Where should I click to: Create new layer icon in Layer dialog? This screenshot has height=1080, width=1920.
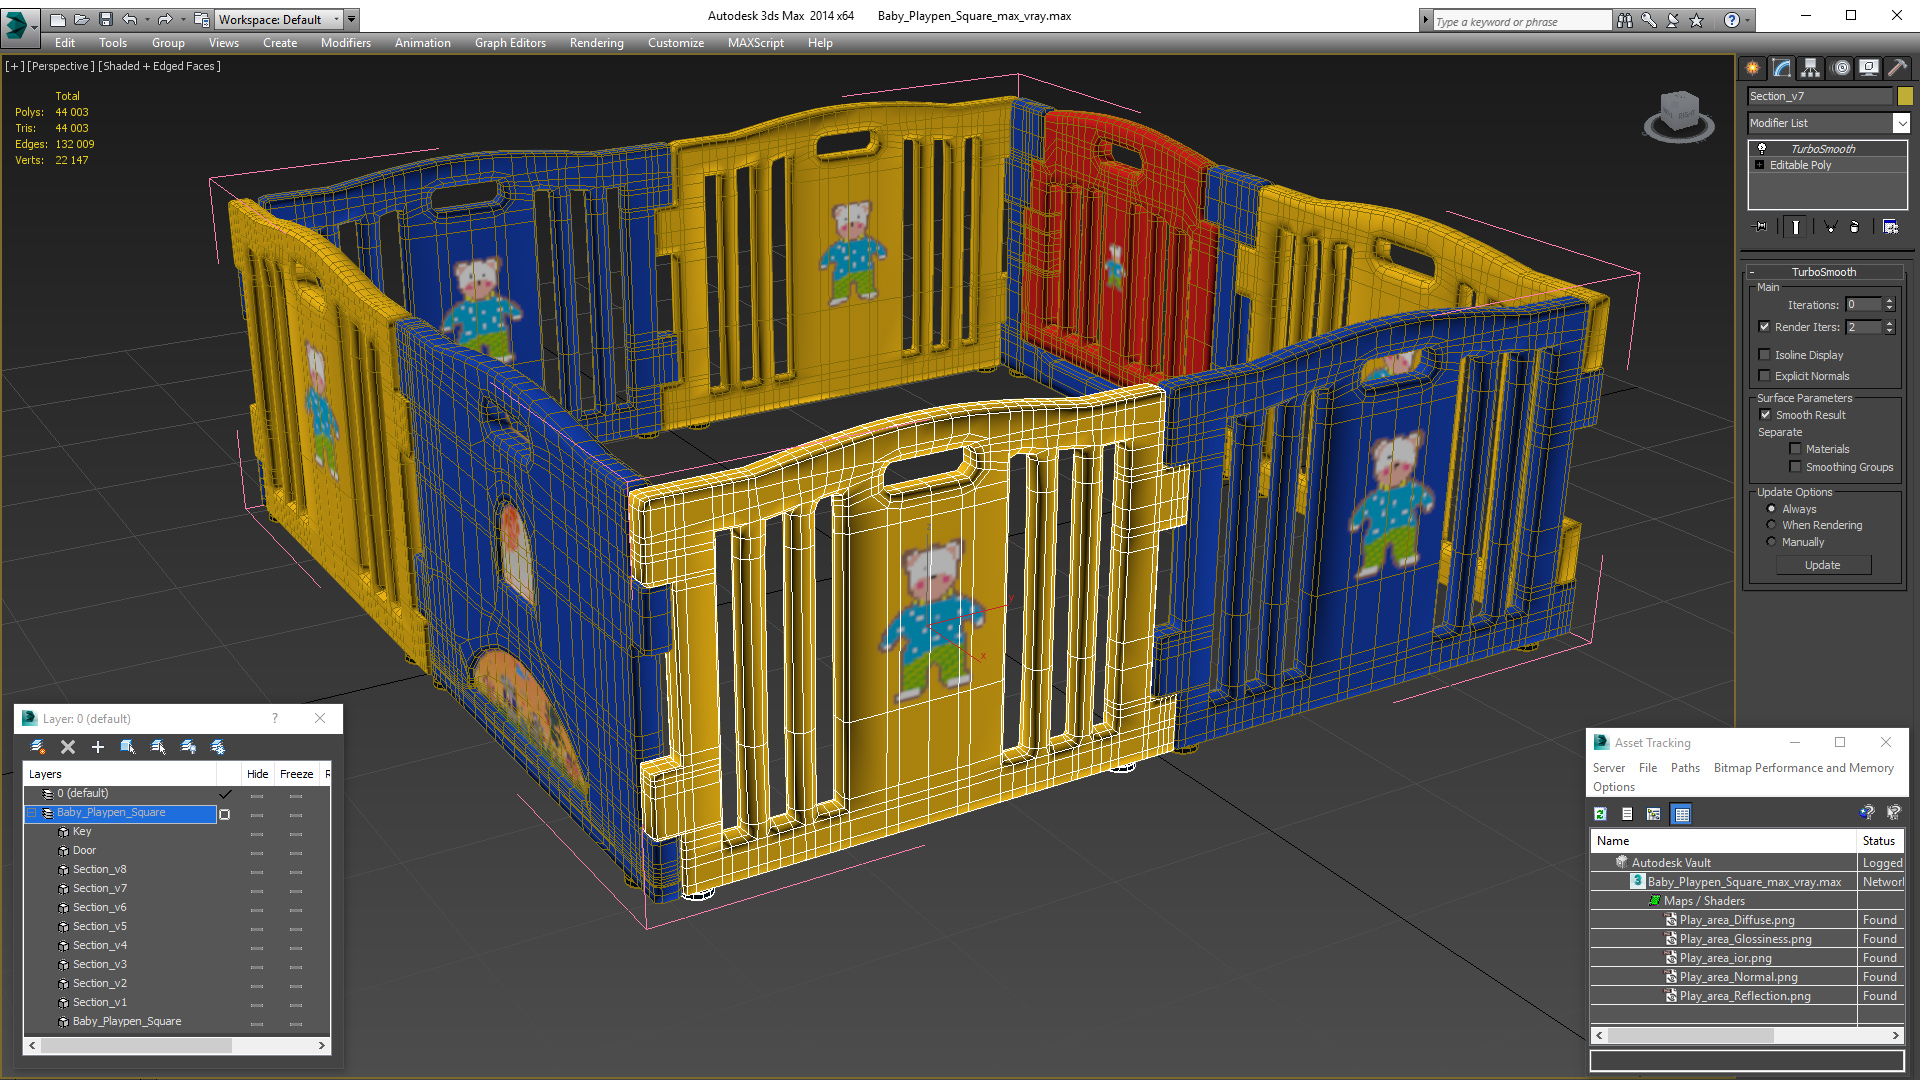click(x=37, y=747)
